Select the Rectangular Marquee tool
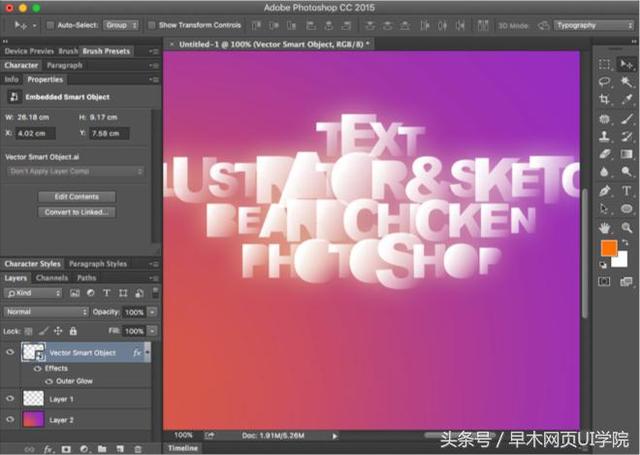The image size is (640, 455). click(x=604, y=64)
